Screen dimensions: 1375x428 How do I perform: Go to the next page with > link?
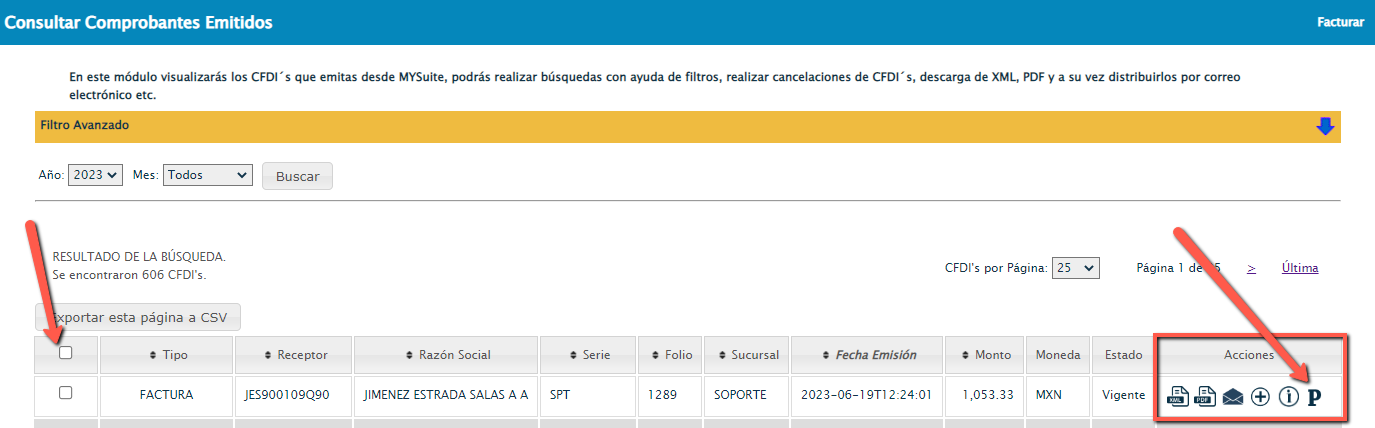coord(1251,268)
